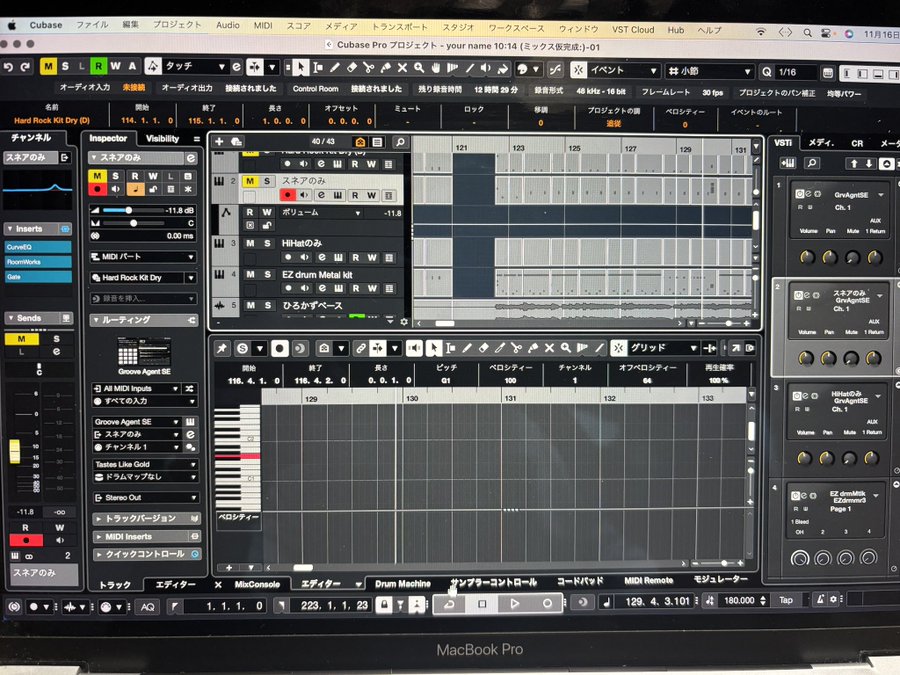The image size is (900, 675).
Task: Pick the Scissors tool in key editor toolbar
Action: 517,348
